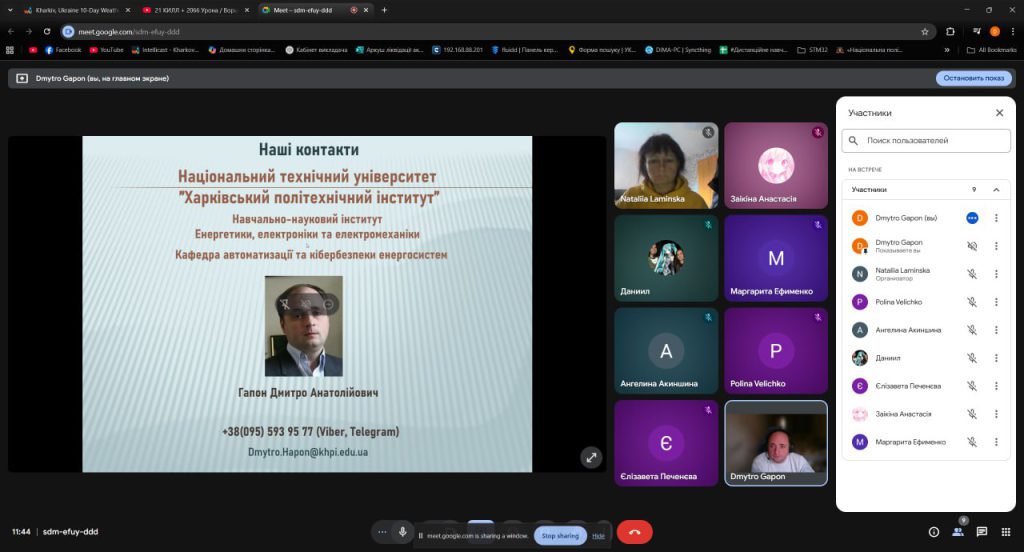Open more options for Даниил
This screenshot has width=1024, height=552.
click(996, 358)
